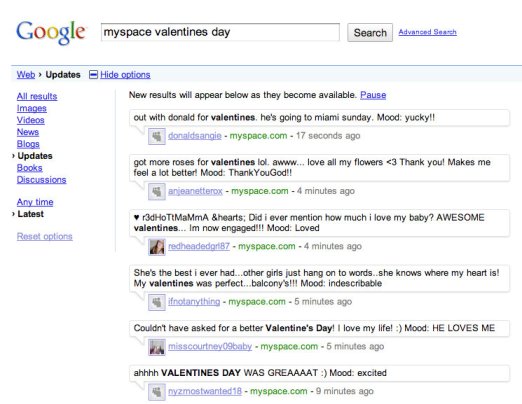The height and width of the screenshot is (404, 522).
Task: Click myspace.com next to anjeanetterox
Action: pyautogui.click(x=260, y=191)
